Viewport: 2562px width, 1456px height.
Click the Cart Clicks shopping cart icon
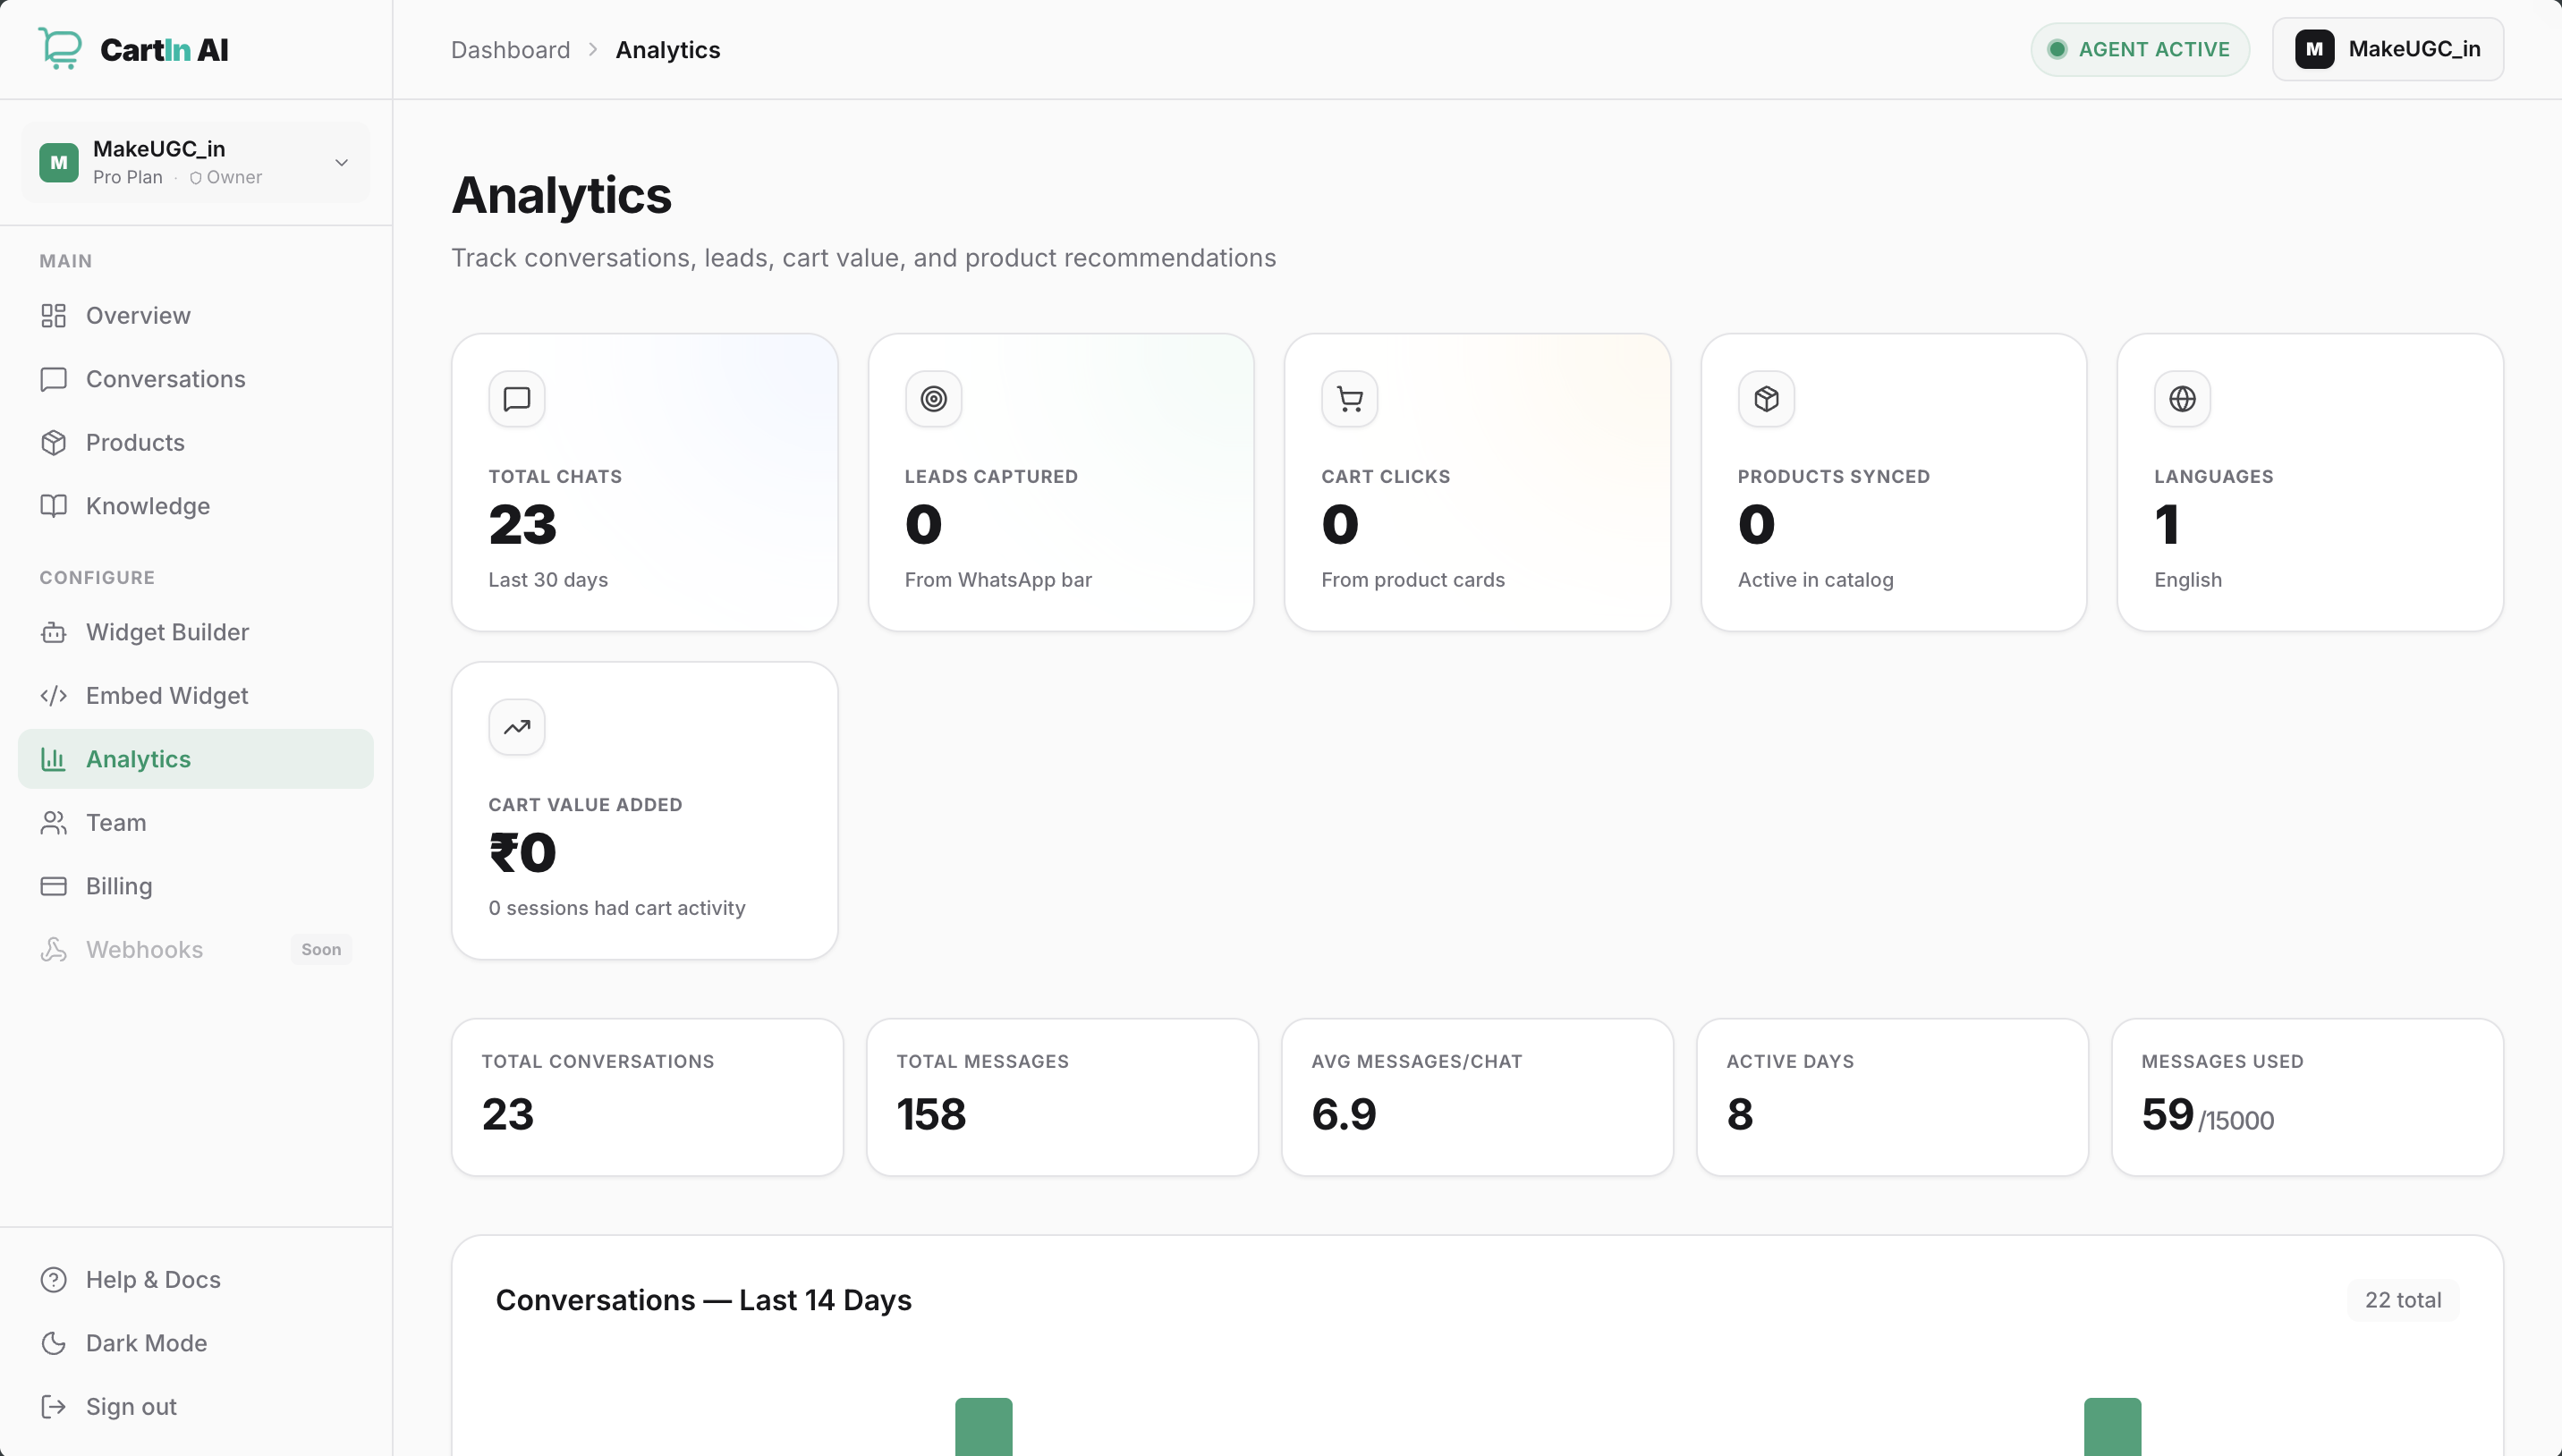coord(1350,399)
